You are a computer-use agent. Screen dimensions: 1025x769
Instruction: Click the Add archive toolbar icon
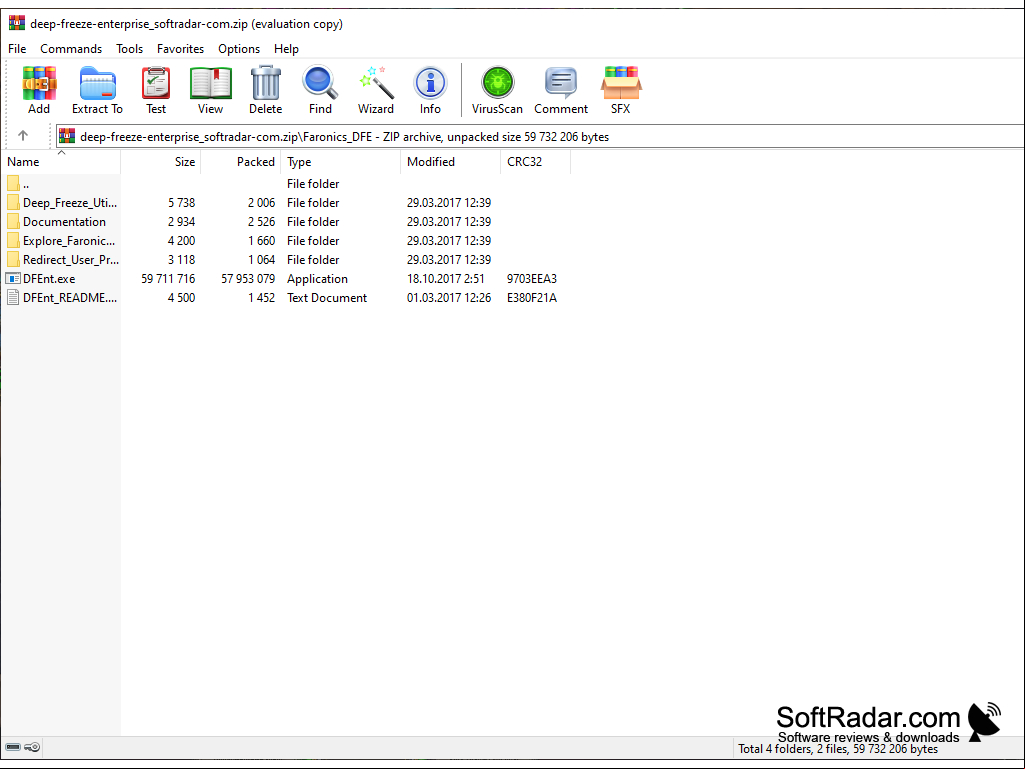[39, 83]
